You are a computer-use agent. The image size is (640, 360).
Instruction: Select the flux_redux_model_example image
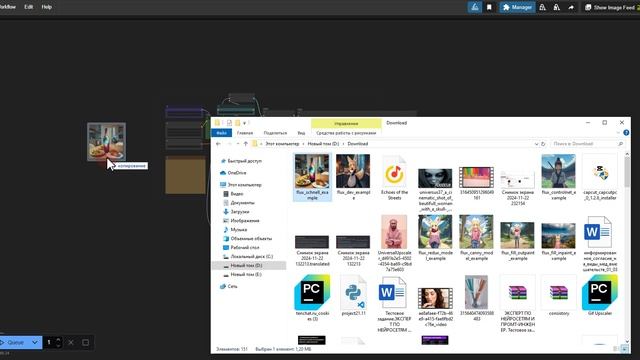pos(435,238)
